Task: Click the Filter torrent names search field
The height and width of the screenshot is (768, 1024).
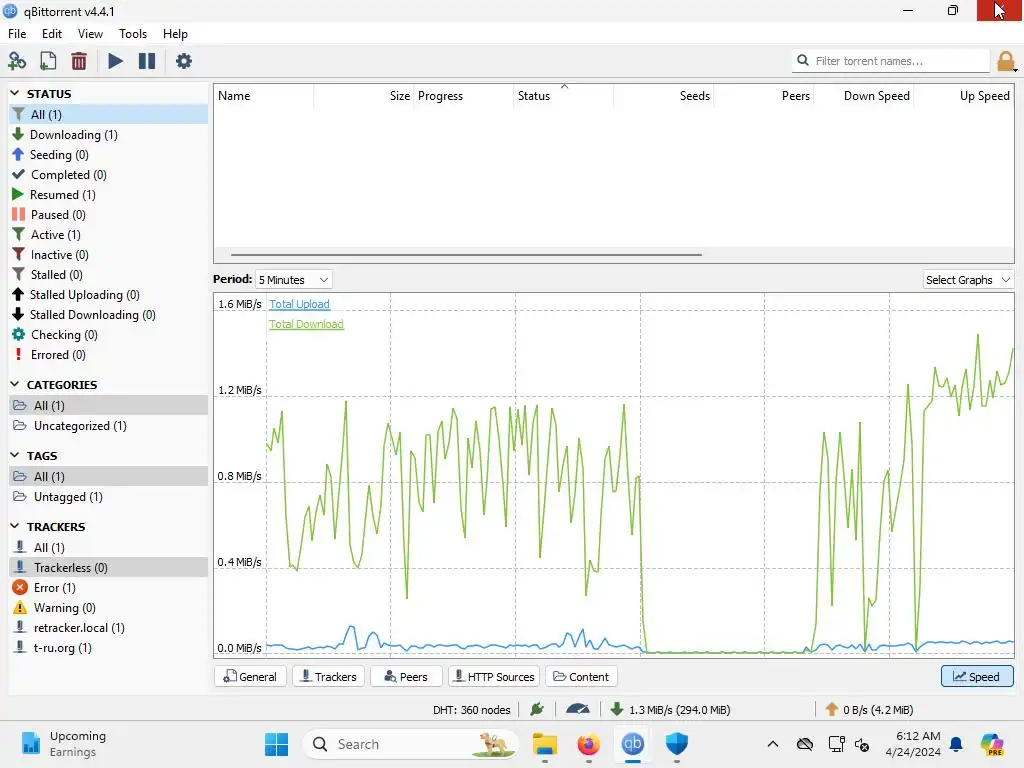Action: 891,61
